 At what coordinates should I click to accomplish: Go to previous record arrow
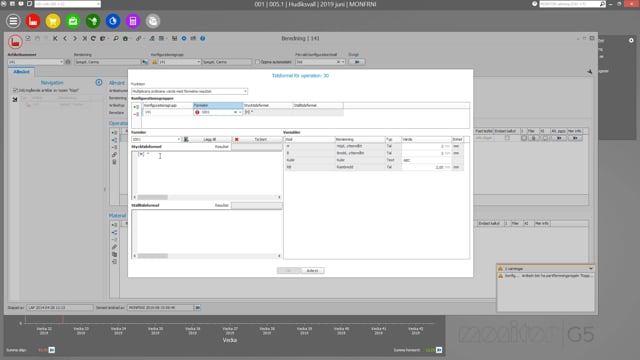65,38
